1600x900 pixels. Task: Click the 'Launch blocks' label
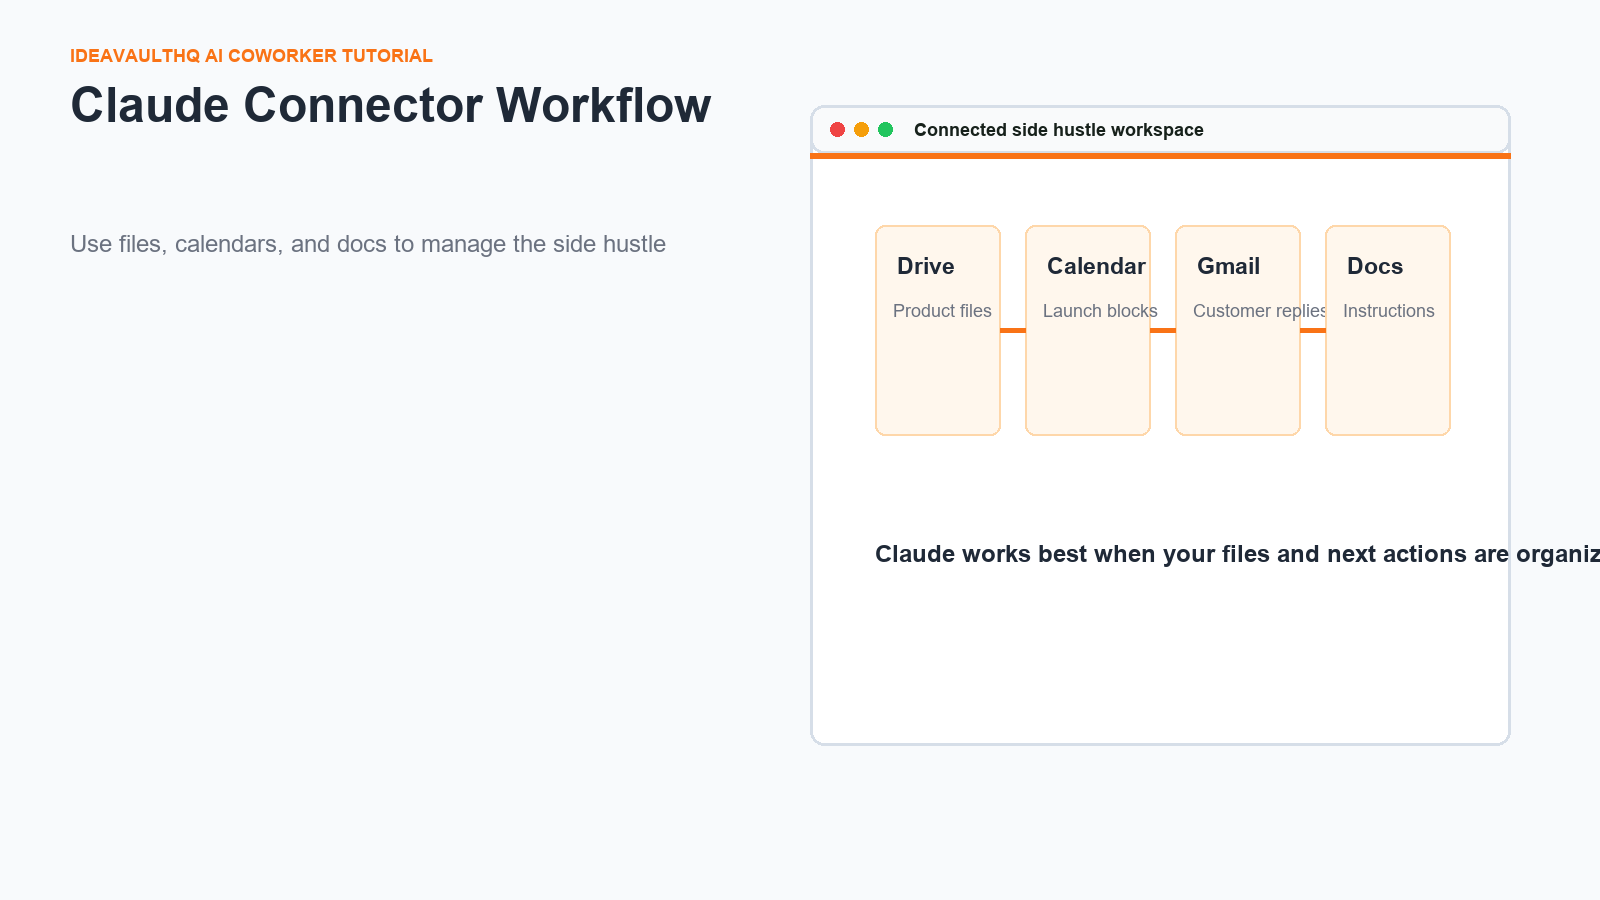point(1100,311)
